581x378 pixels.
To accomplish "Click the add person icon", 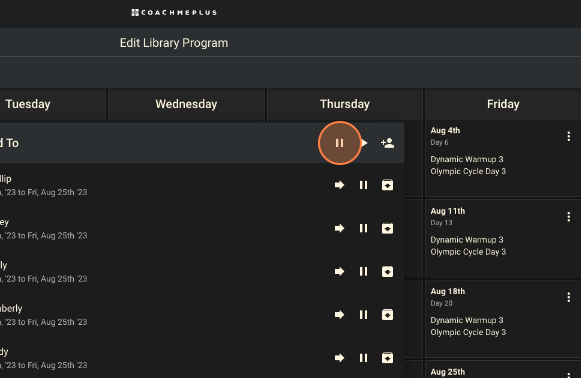I will coord(388,143).
